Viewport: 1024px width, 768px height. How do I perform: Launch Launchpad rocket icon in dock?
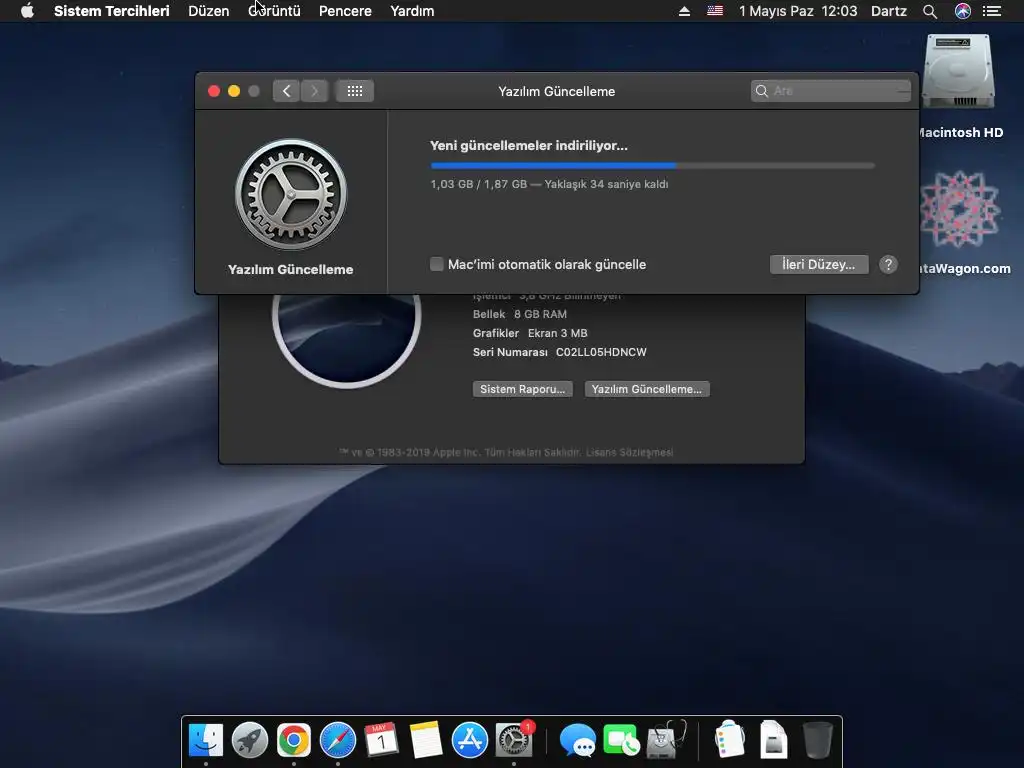point(249,740)
